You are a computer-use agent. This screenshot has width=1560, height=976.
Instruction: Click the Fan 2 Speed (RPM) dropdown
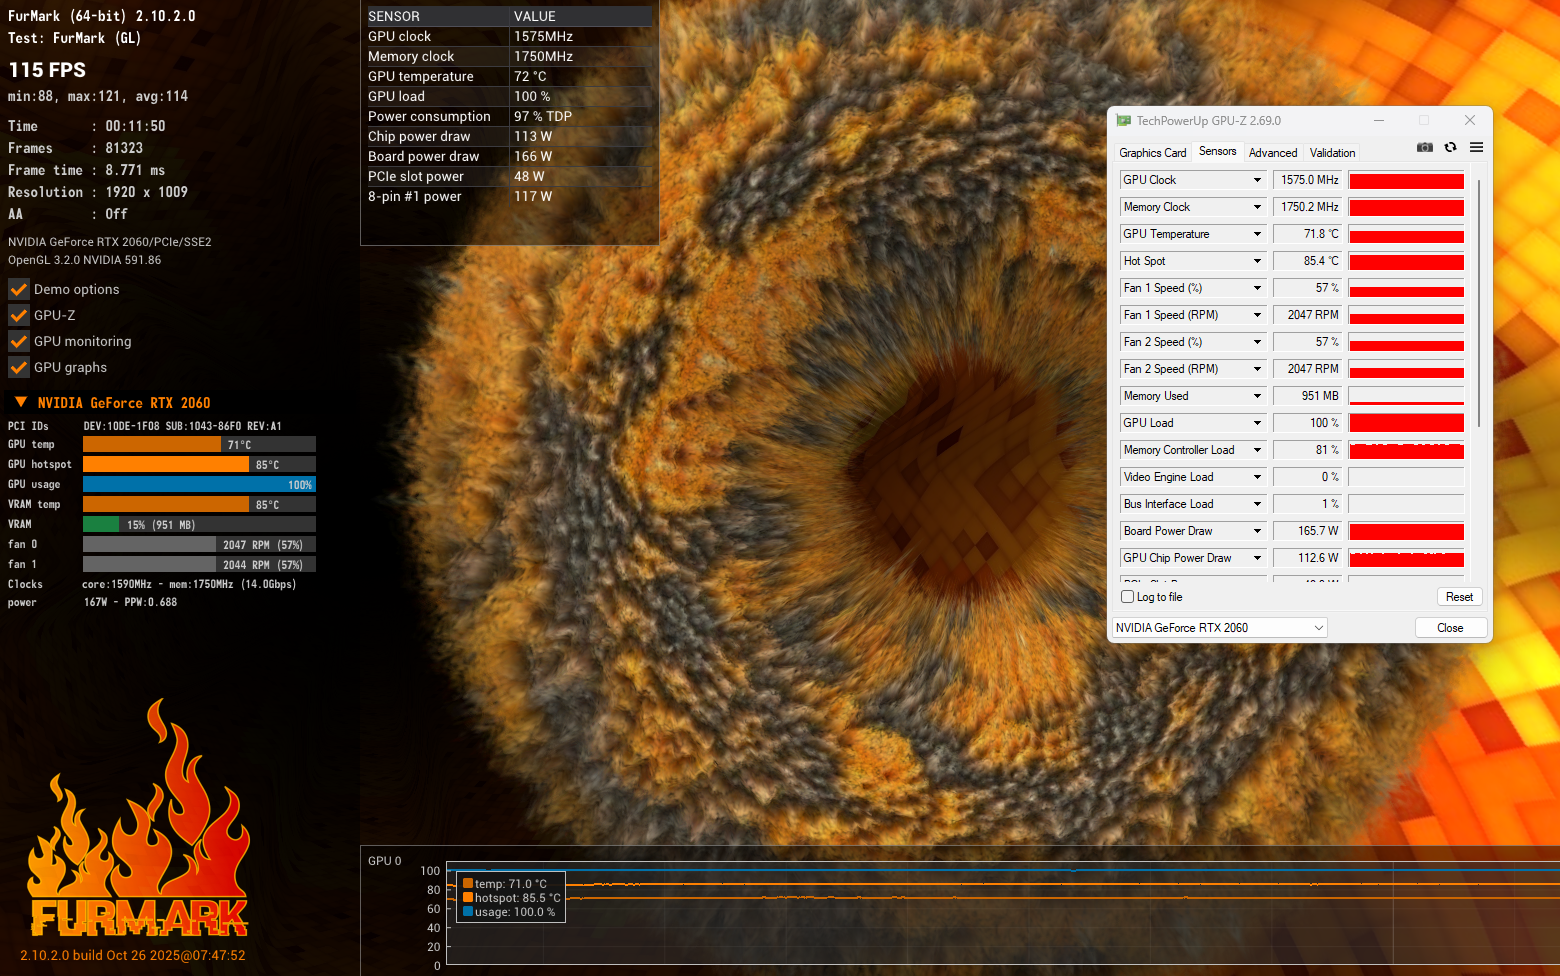[1193, 369]
